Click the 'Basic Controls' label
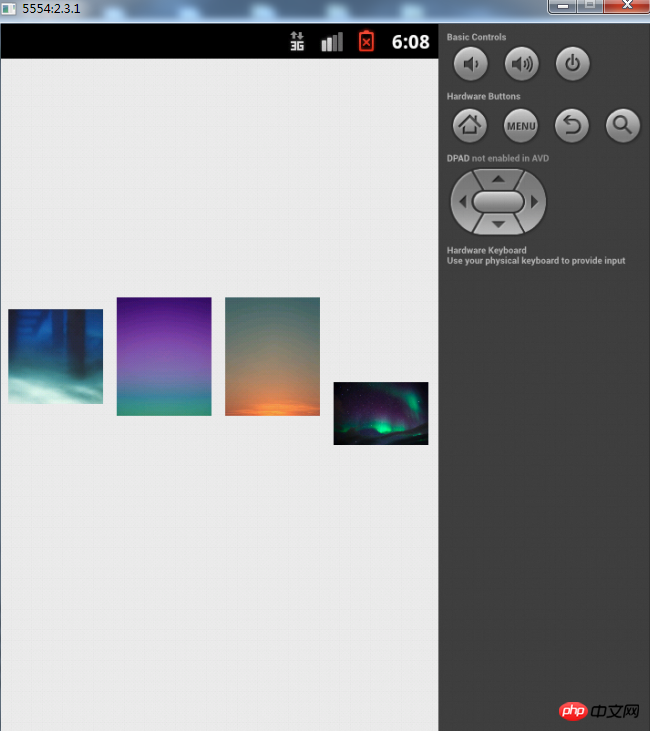 tap(476, 37)
